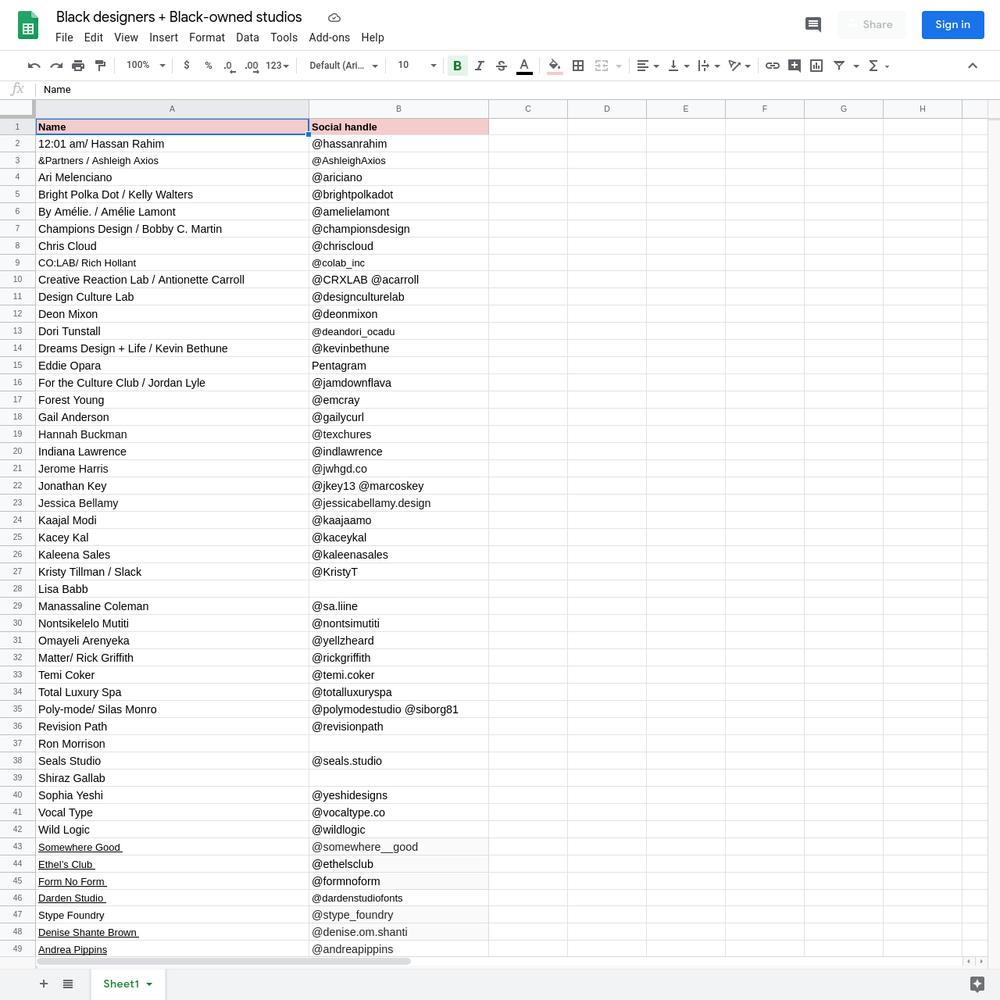Open the Darden Studio link
1000x1000 pixels.
[x=71, y=898]
